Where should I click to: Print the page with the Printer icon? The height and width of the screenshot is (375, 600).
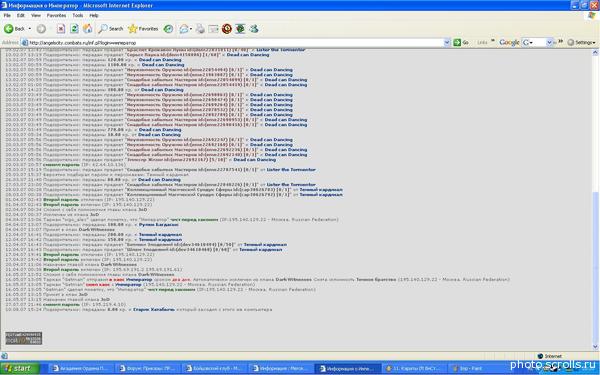click(200, 29)
